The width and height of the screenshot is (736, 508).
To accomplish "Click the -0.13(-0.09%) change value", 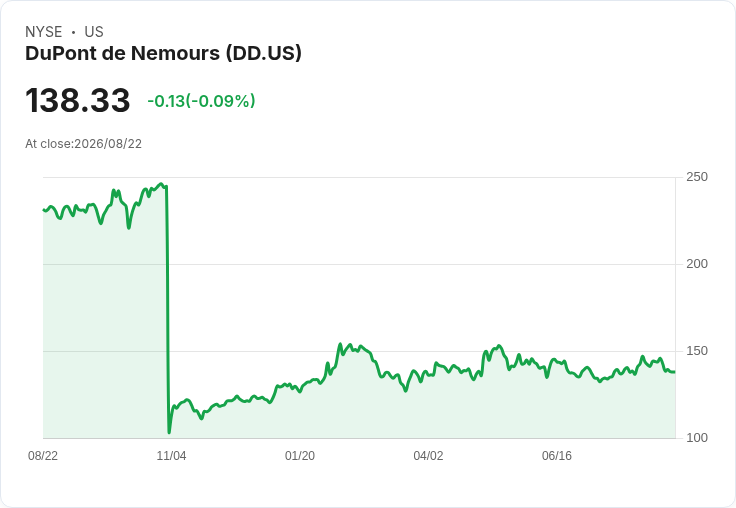I will (201, 101).
